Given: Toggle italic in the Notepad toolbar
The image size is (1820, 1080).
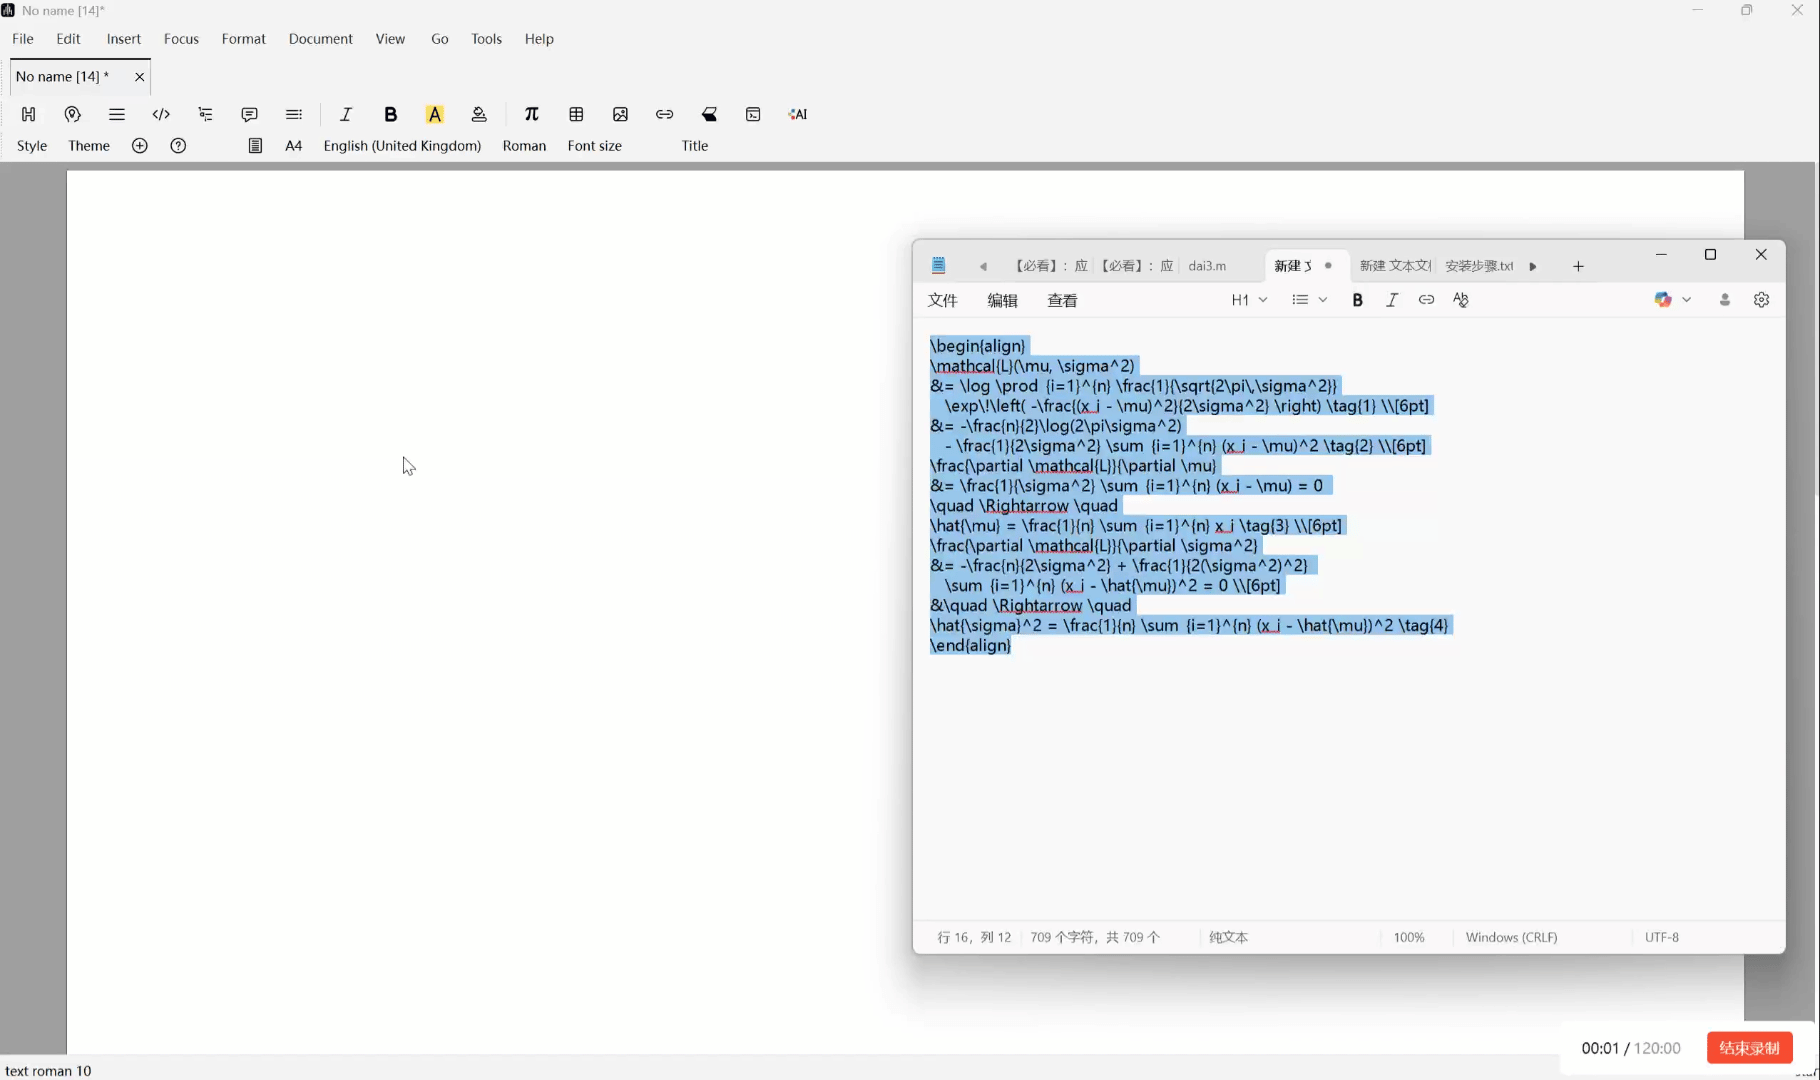Looking at the screenshot, I should tap(1391, 300).
